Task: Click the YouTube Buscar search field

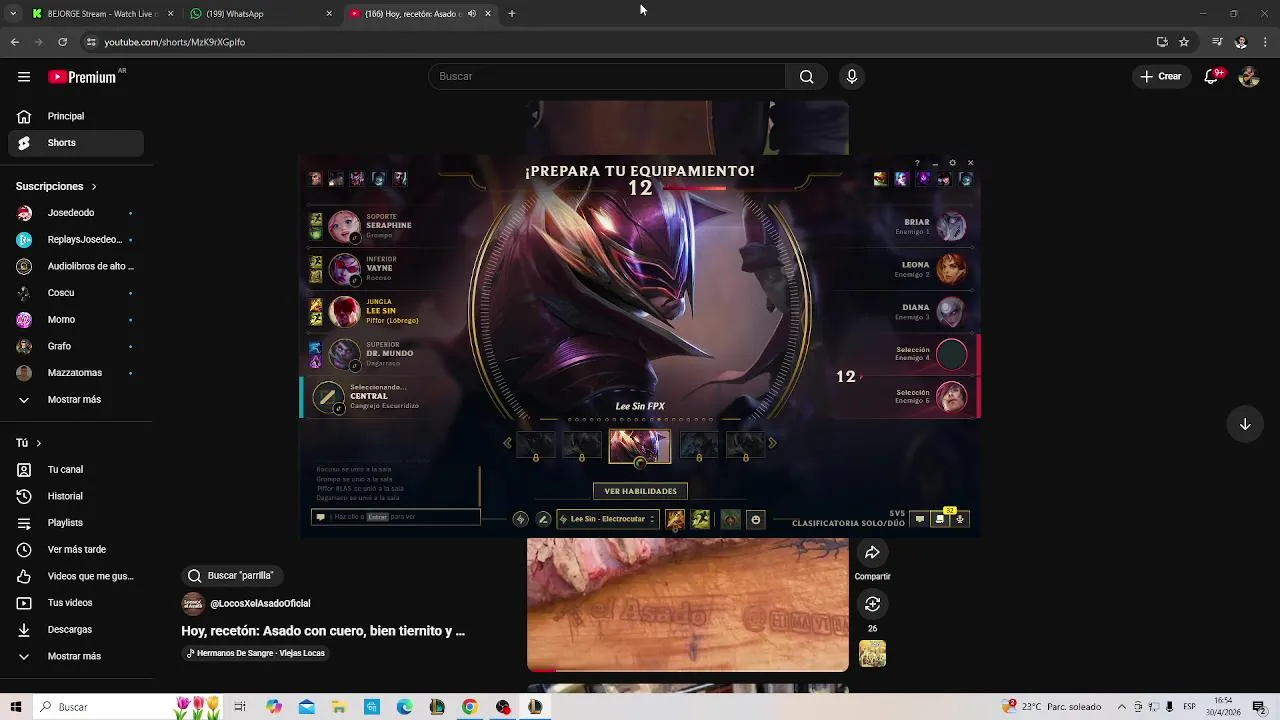Action: pyautogui.click(x=608, y=77)
